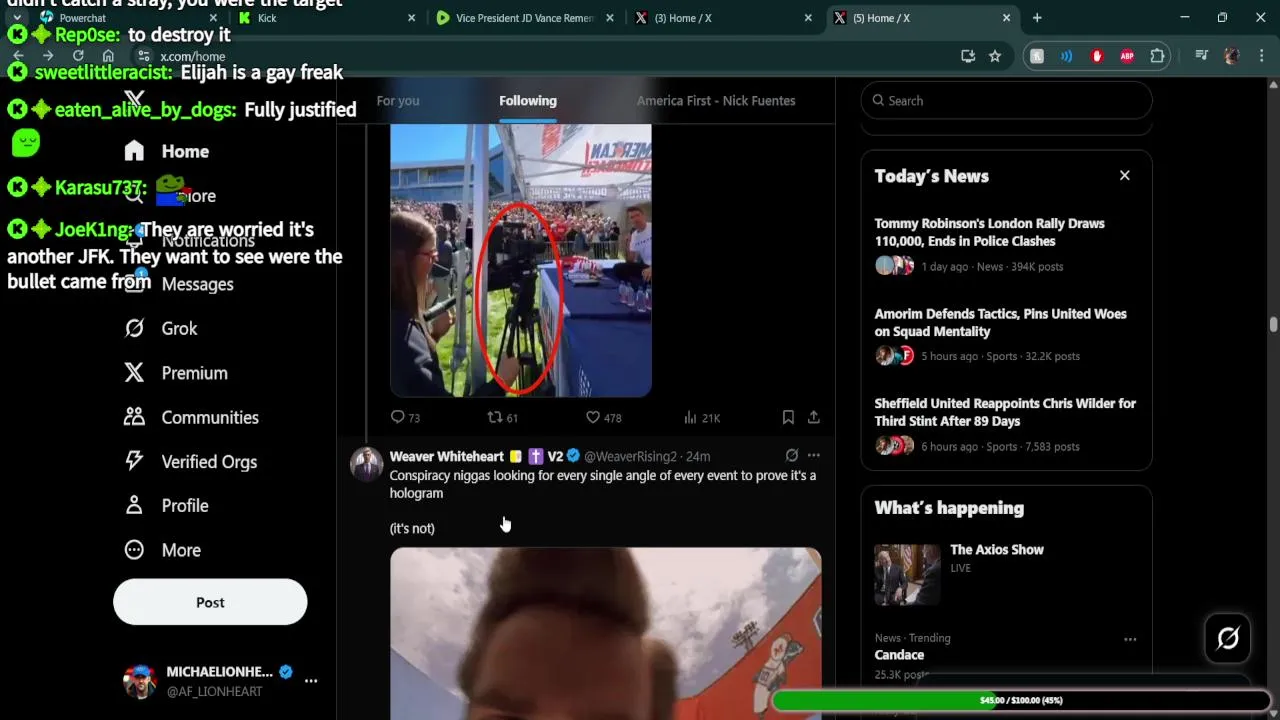This screenshot has width=1280, height=720.
Task: Open account switcher dots beside MICHAELIONHE...
Action: [311, 681]
